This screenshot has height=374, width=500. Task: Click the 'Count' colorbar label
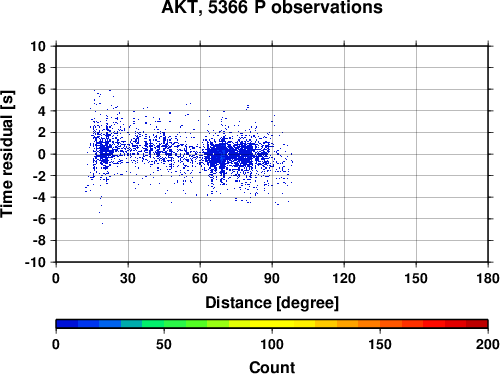[272, 367]
